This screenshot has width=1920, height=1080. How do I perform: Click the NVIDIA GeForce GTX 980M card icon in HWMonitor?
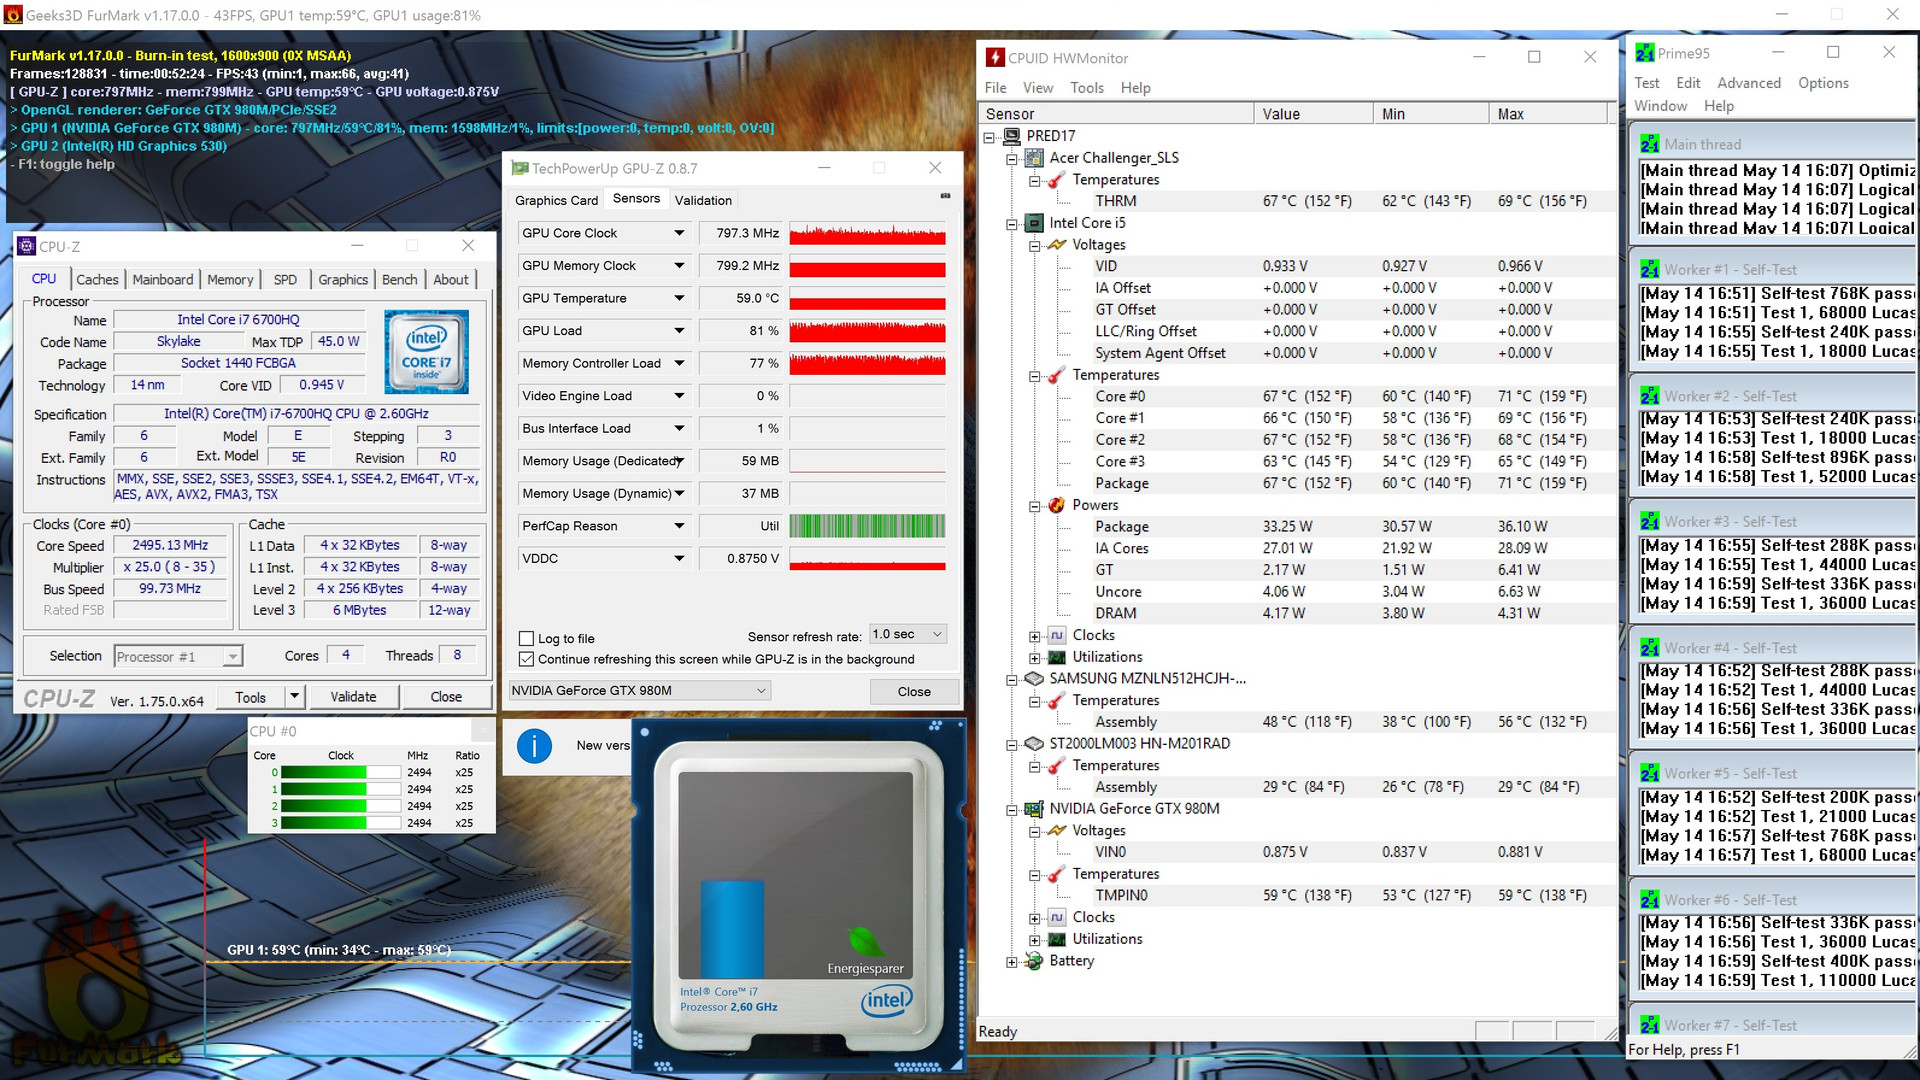(x=1034, y=809)
